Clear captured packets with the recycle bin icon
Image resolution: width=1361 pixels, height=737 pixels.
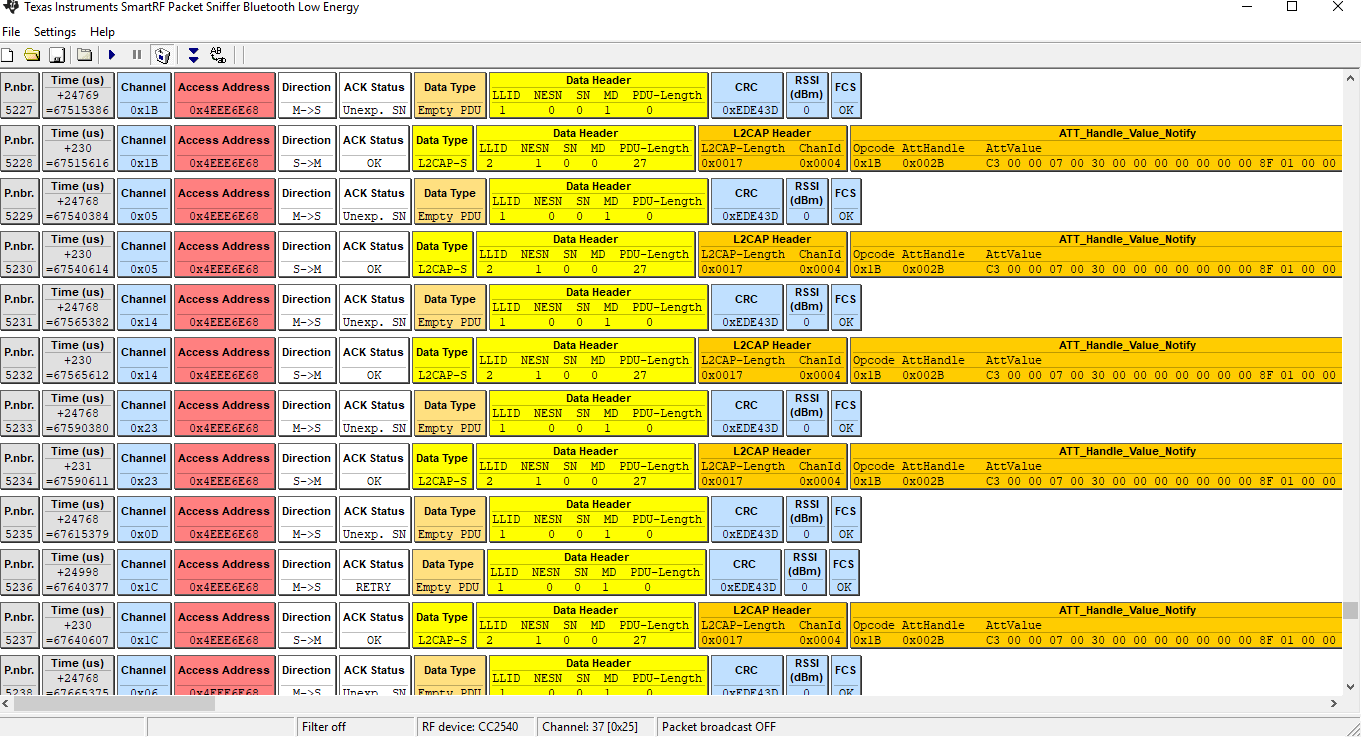point(163,55)
